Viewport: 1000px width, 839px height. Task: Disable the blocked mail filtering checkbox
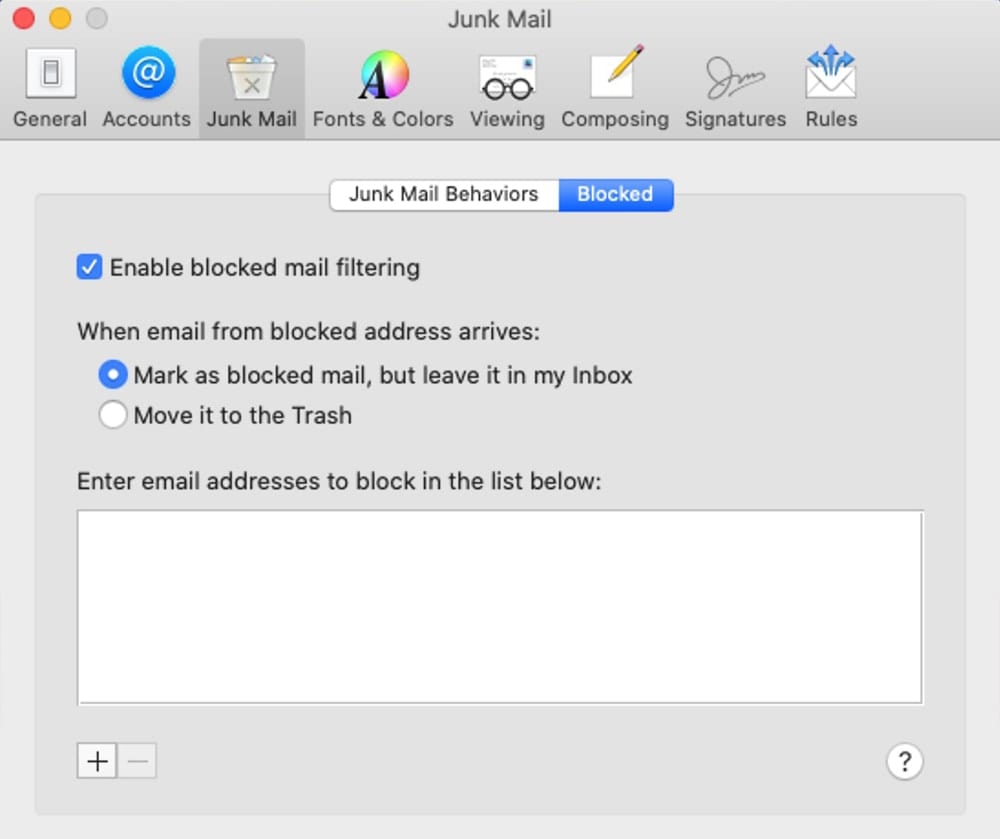click(x=90, y=267)
